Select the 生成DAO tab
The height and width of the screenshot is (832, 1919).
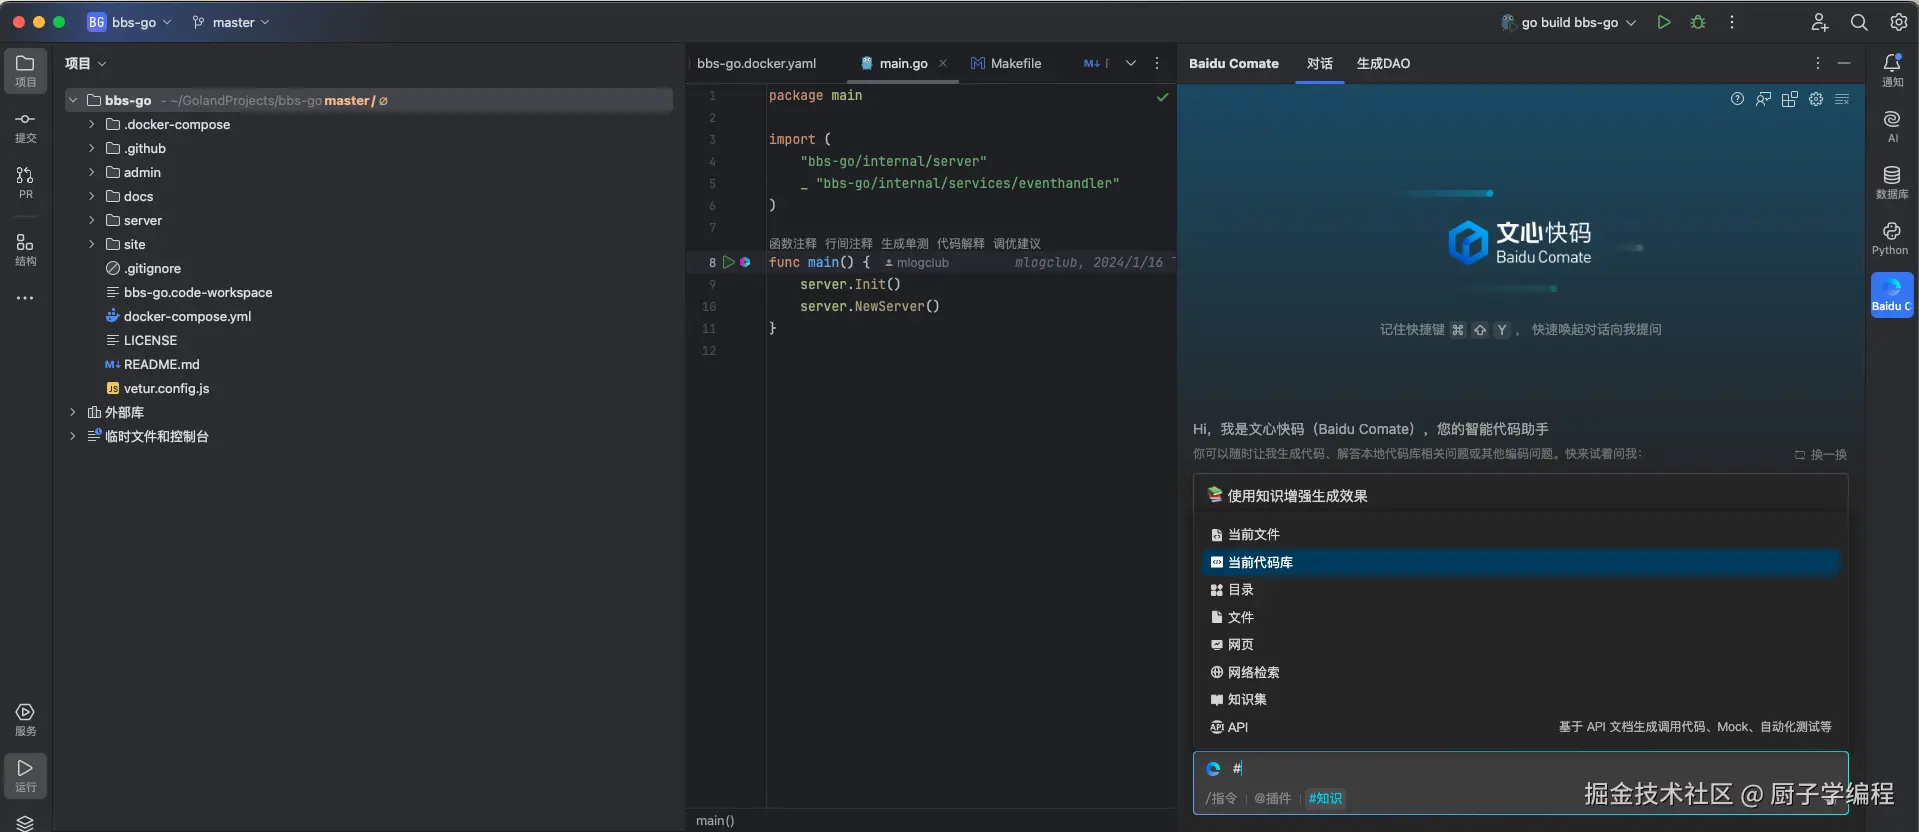[1383, 63]
